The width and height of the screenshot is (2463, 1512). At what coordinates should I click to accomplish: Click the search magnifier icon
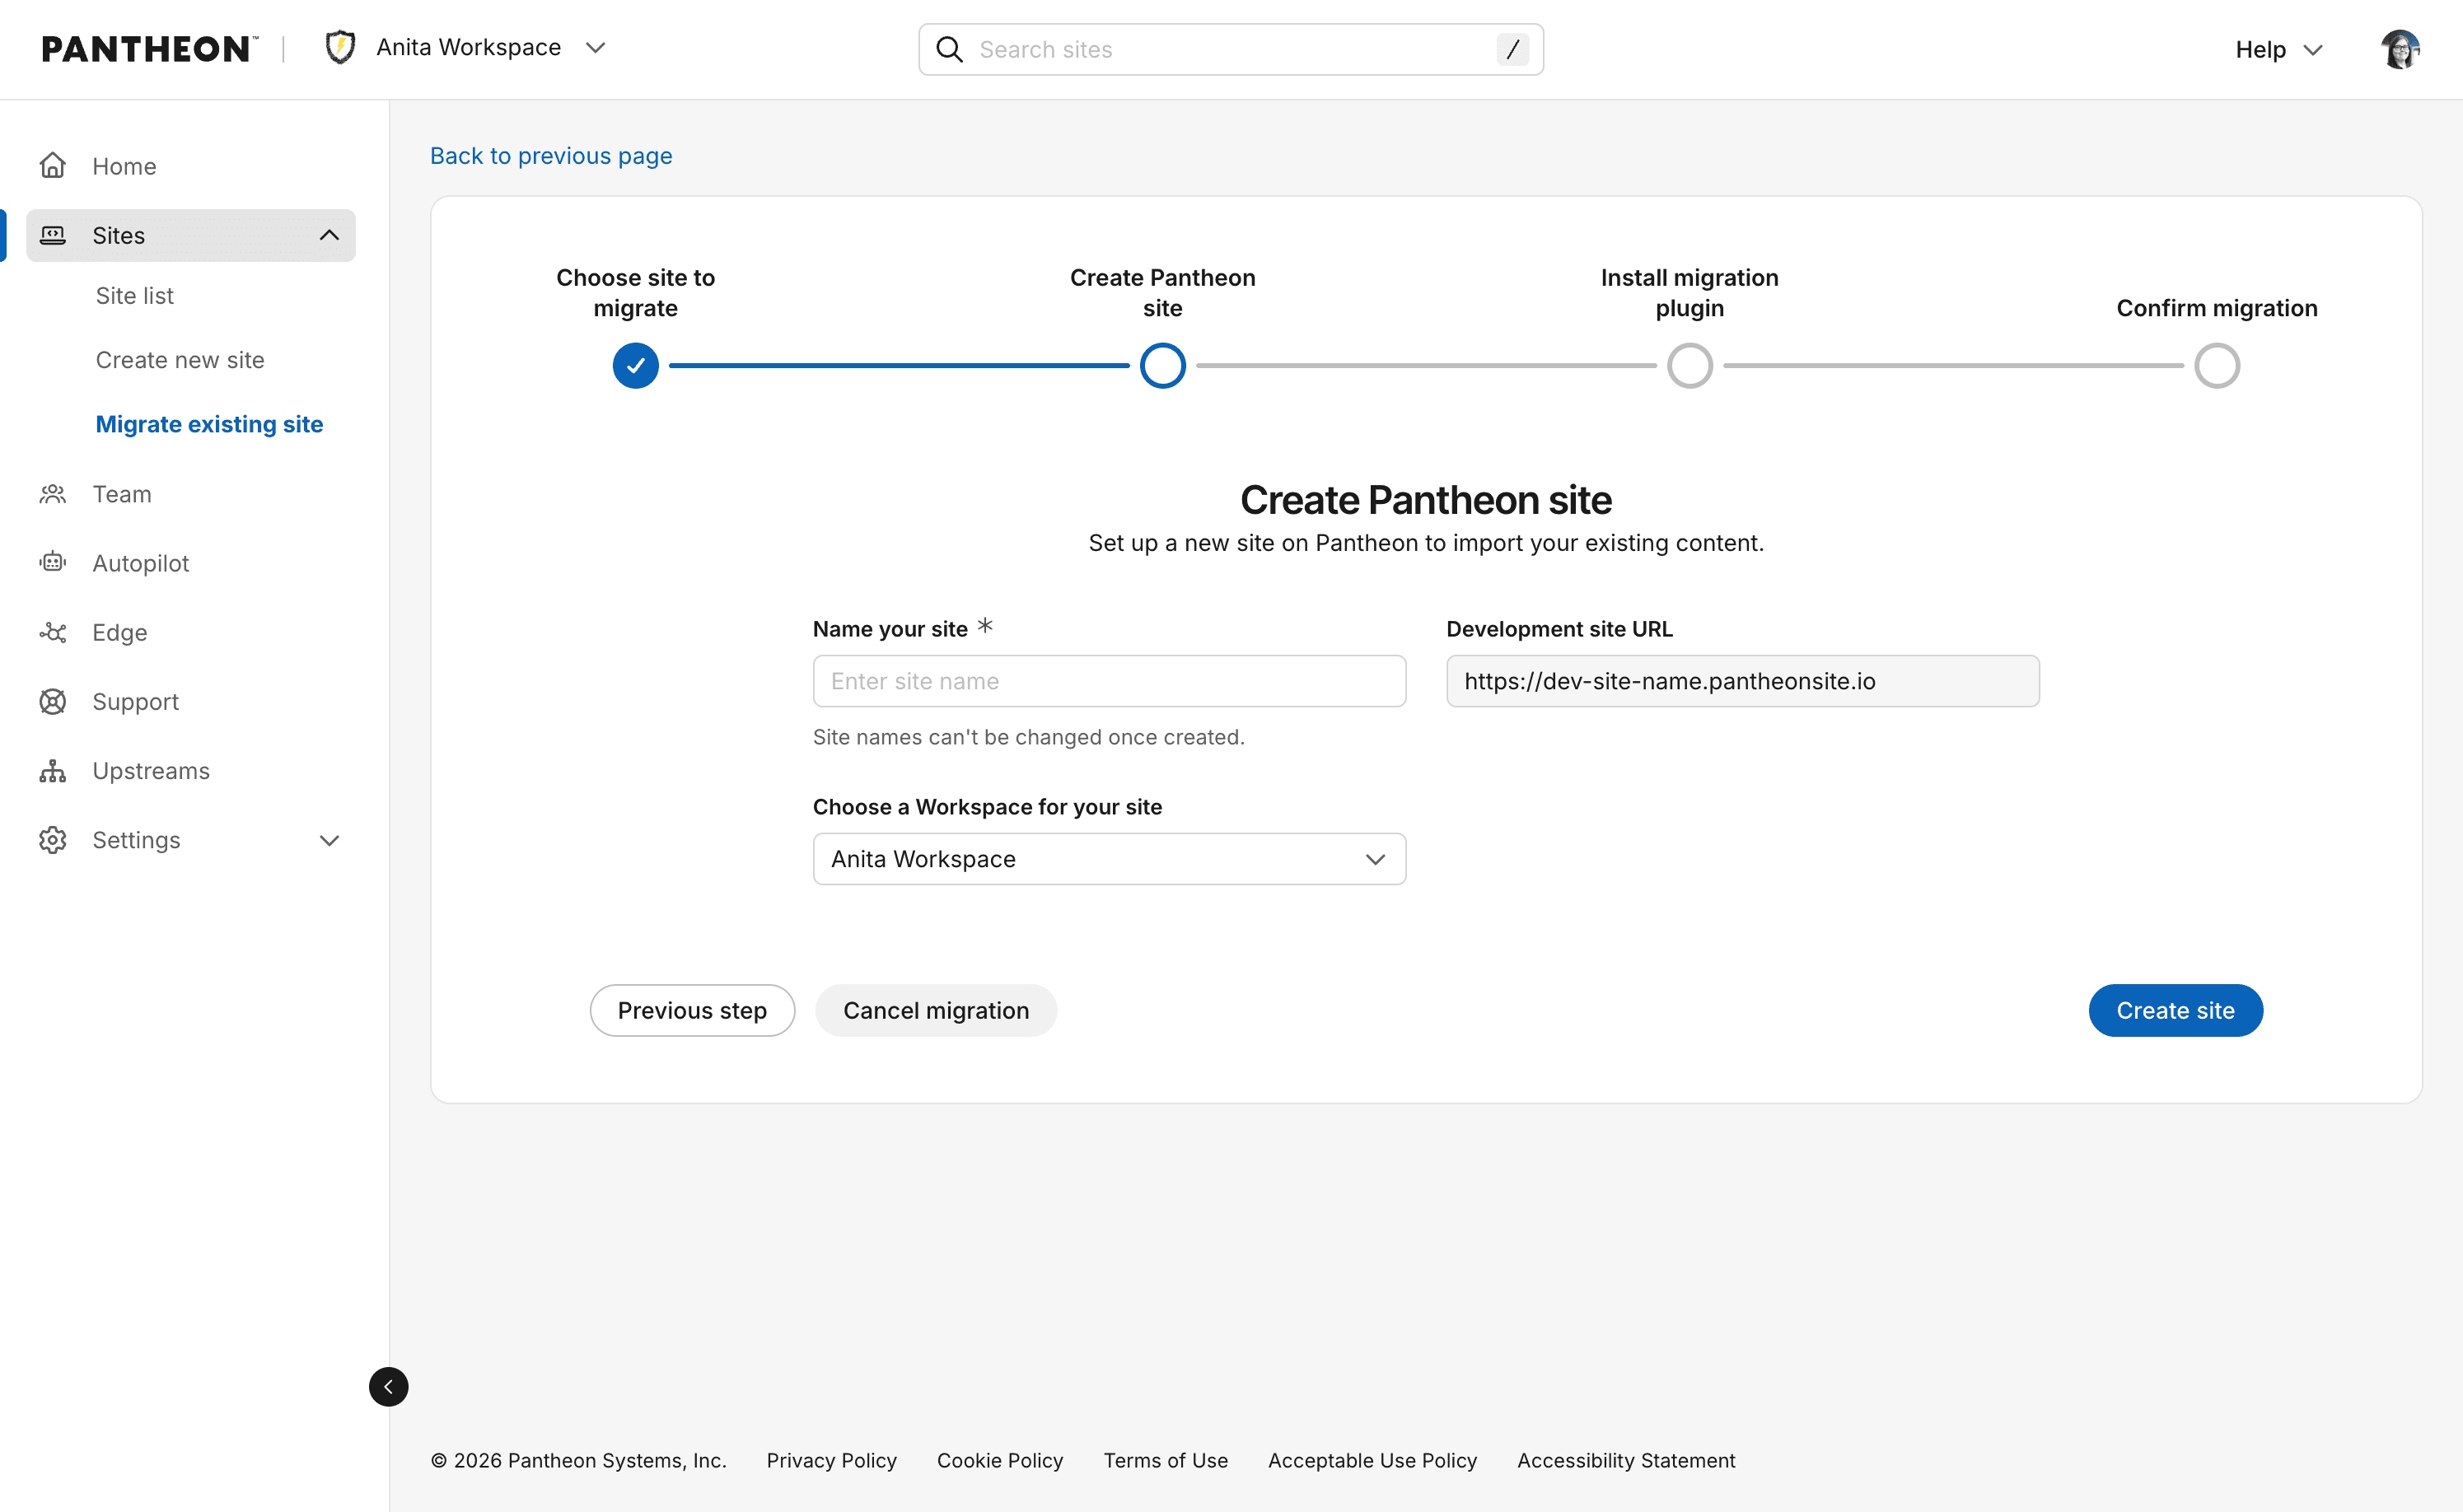pos(949,49)
